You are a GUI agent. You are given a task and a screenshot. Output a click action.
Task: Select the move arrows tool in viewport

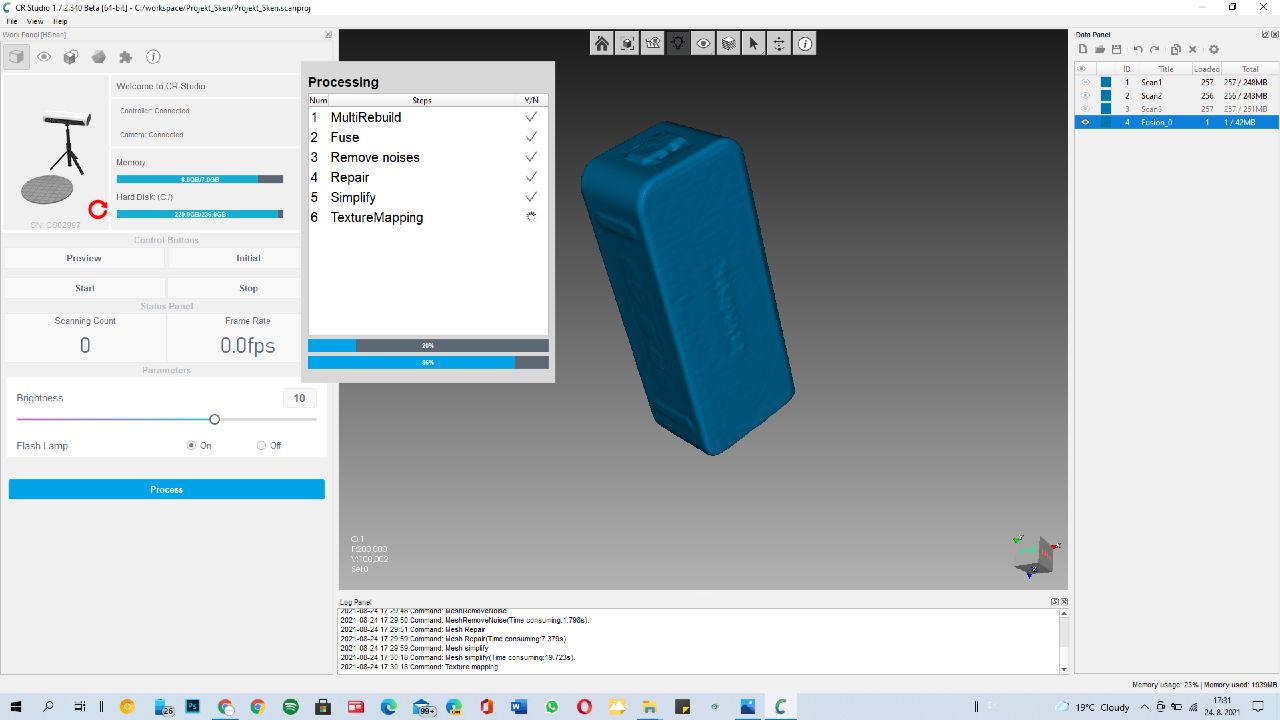780,43
